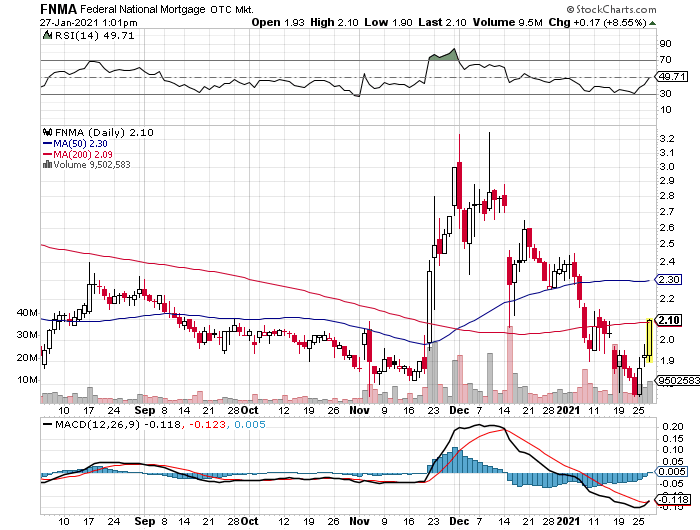
Task: Click the High 2.10 quote value
Action: click(x=334, y=22)
